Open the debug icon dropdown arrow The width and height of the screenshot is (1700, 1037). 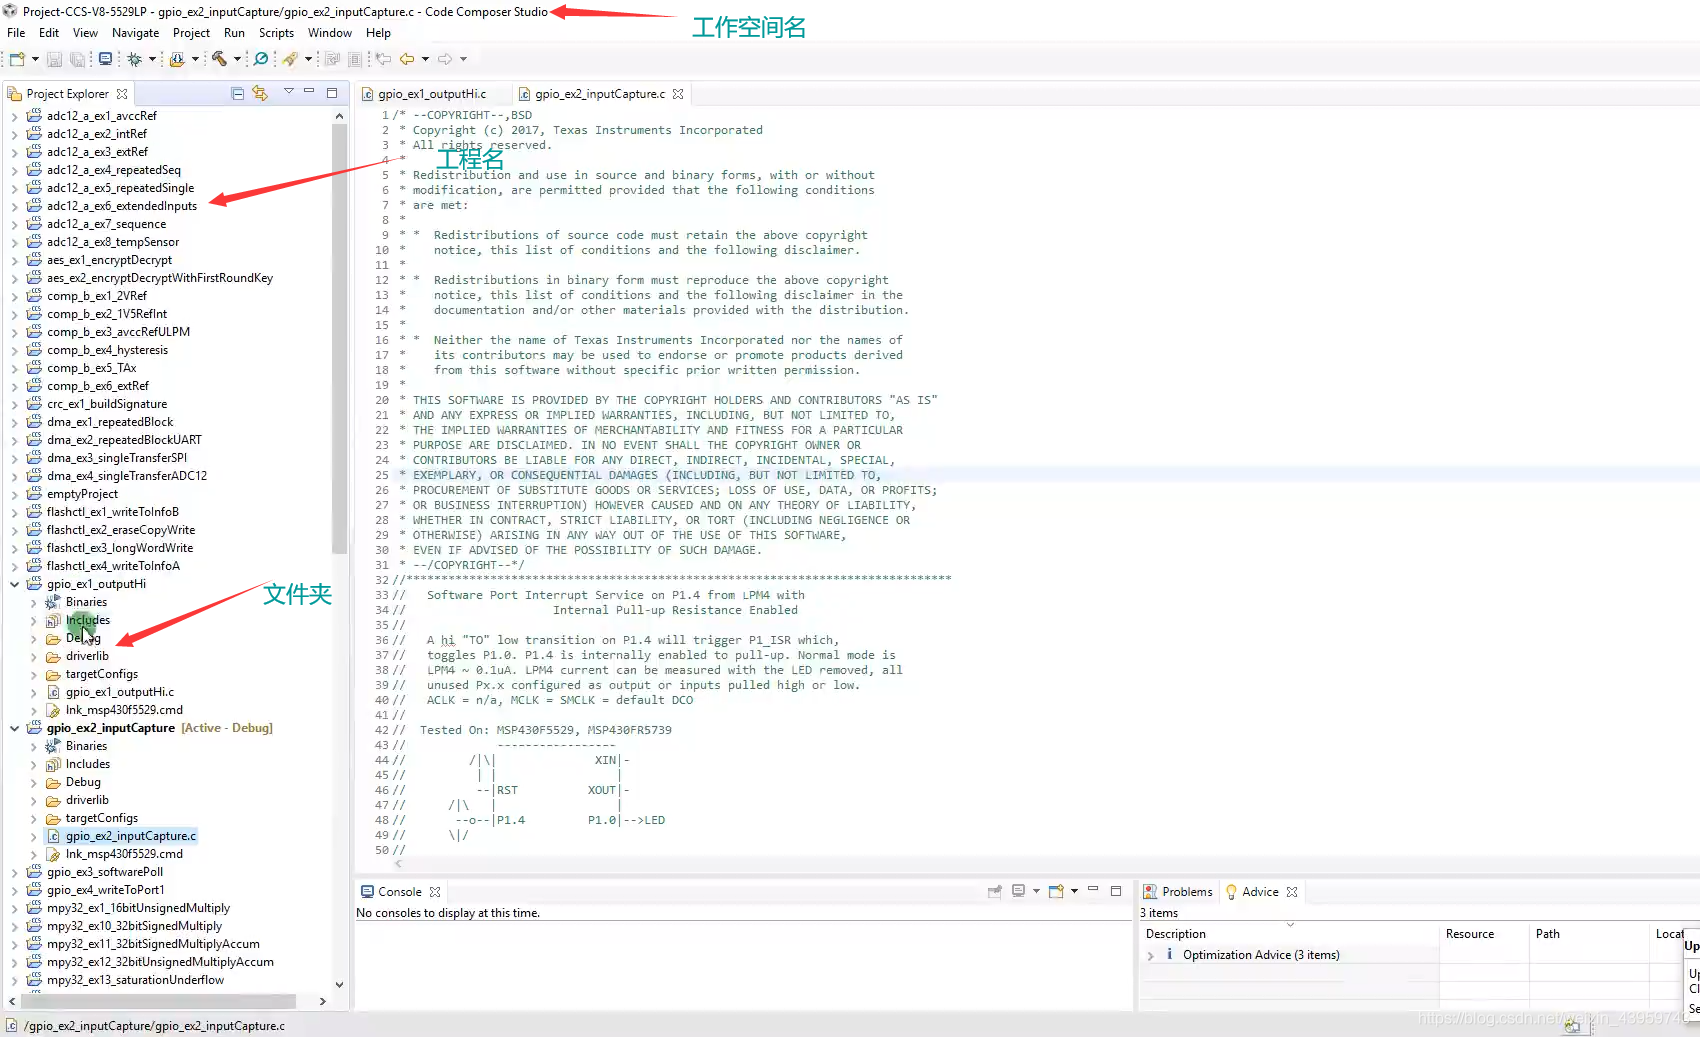click(x=152, y=59)
